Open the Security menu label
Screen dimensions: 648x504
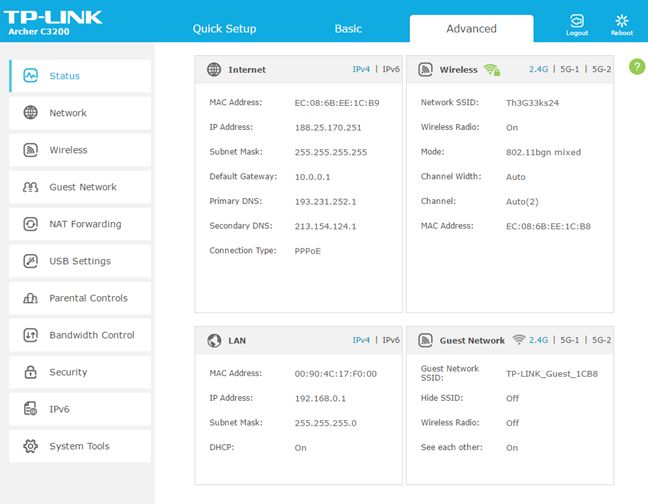pos(68,372)
